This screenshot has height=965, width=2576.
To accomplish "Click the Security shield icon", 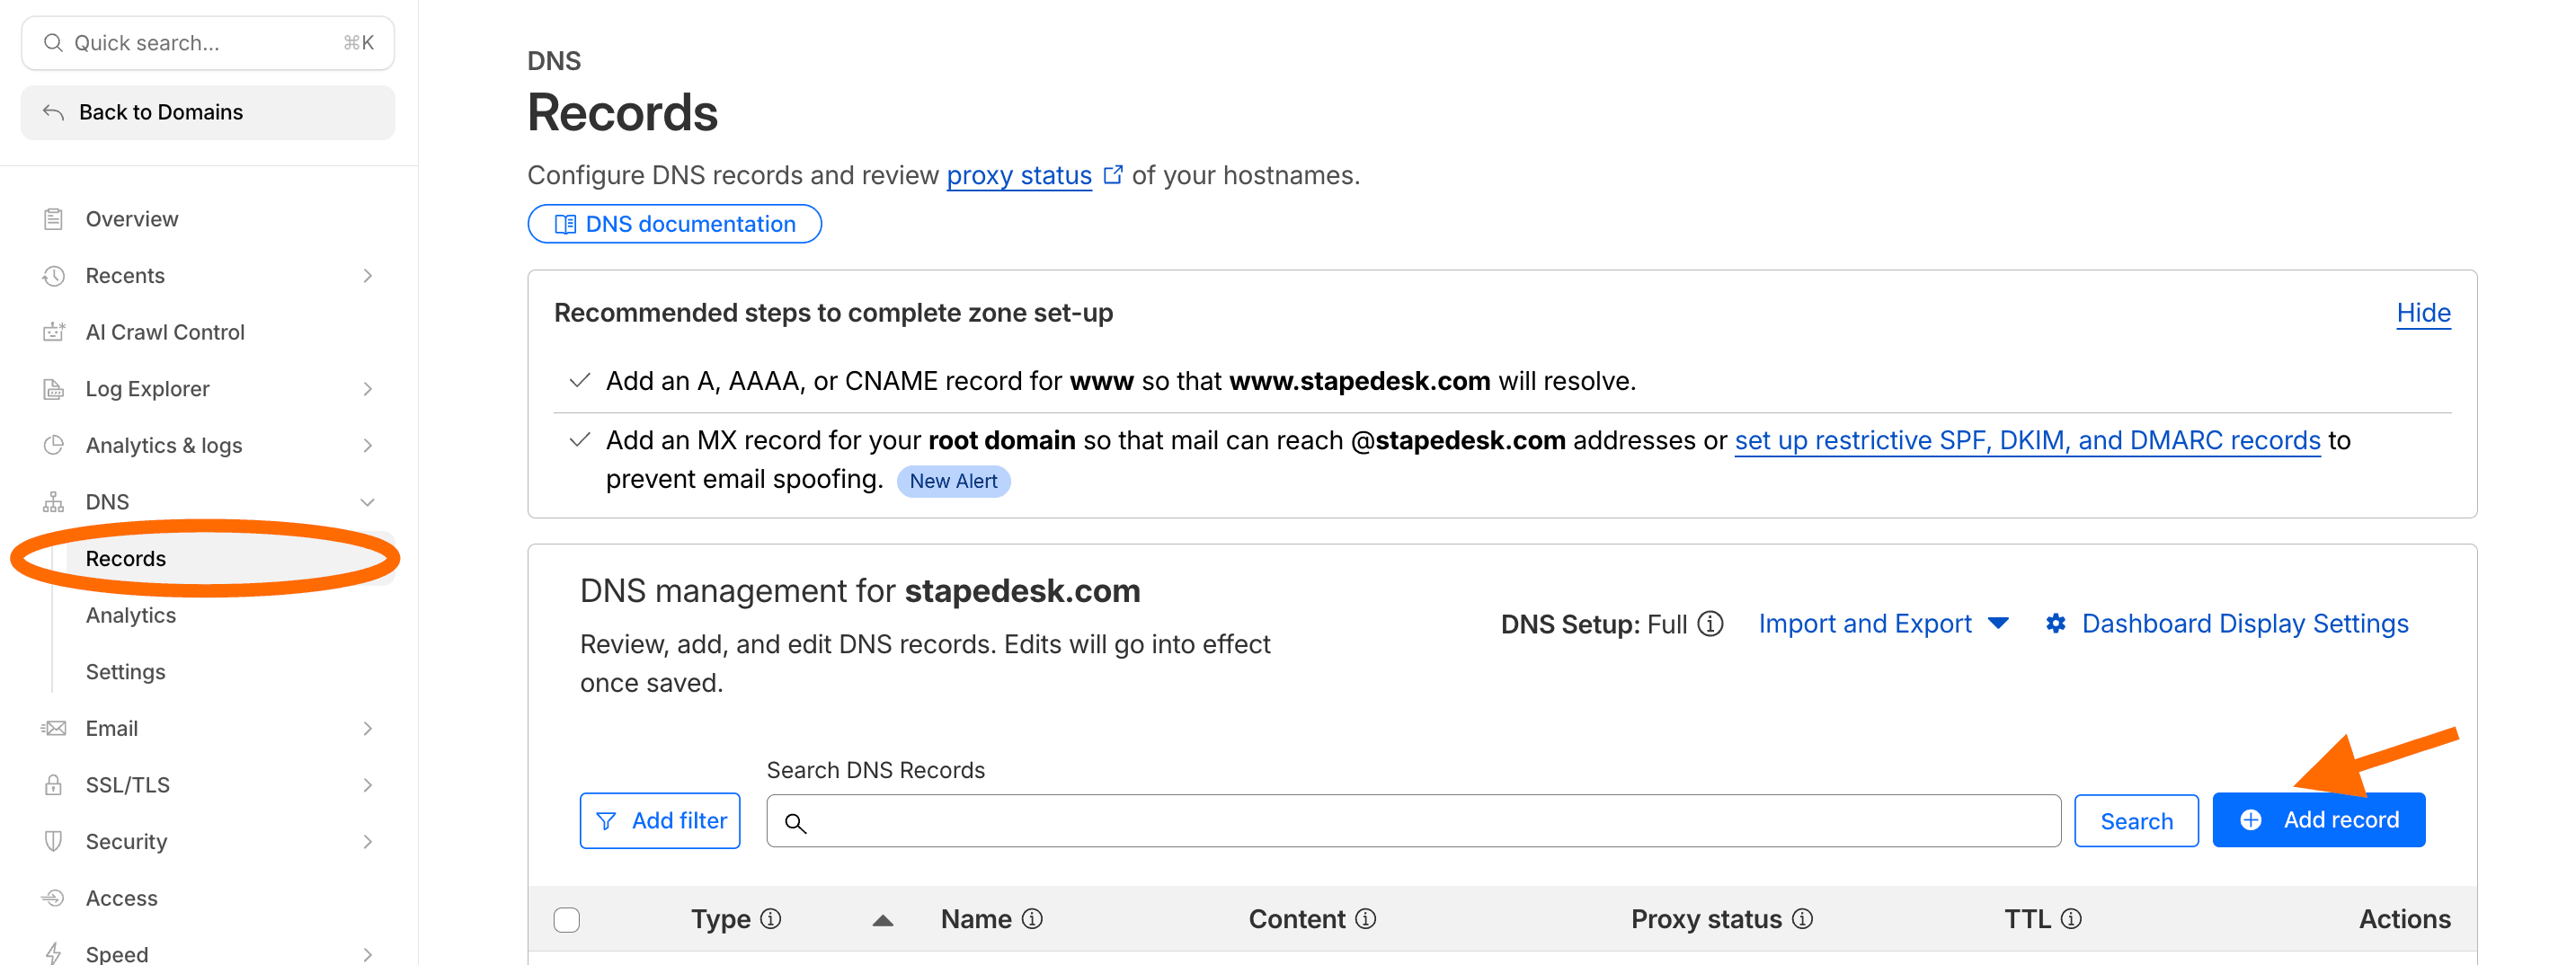I will tap(55, 841).
